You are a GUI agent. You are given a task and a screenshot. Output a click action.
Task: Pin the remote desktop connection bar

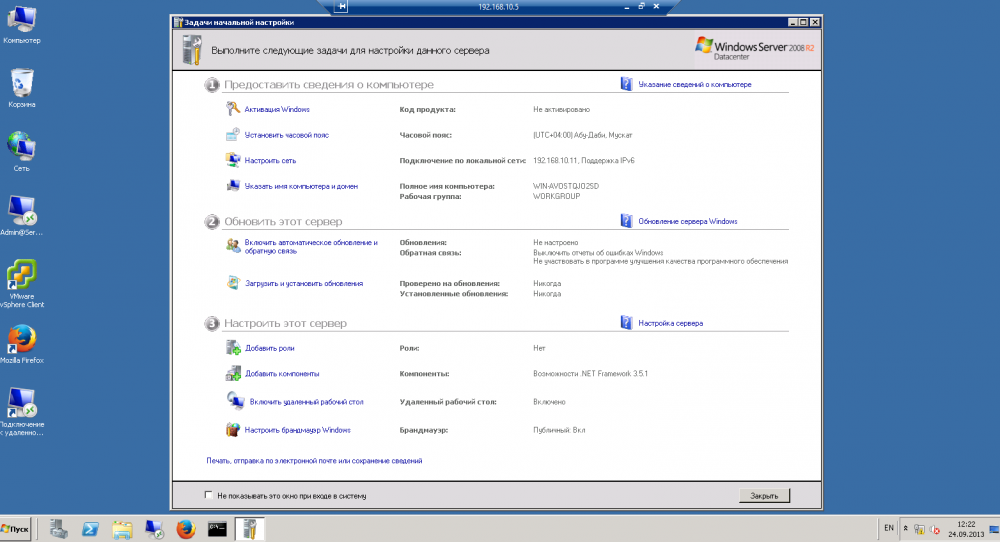[342, 6]
